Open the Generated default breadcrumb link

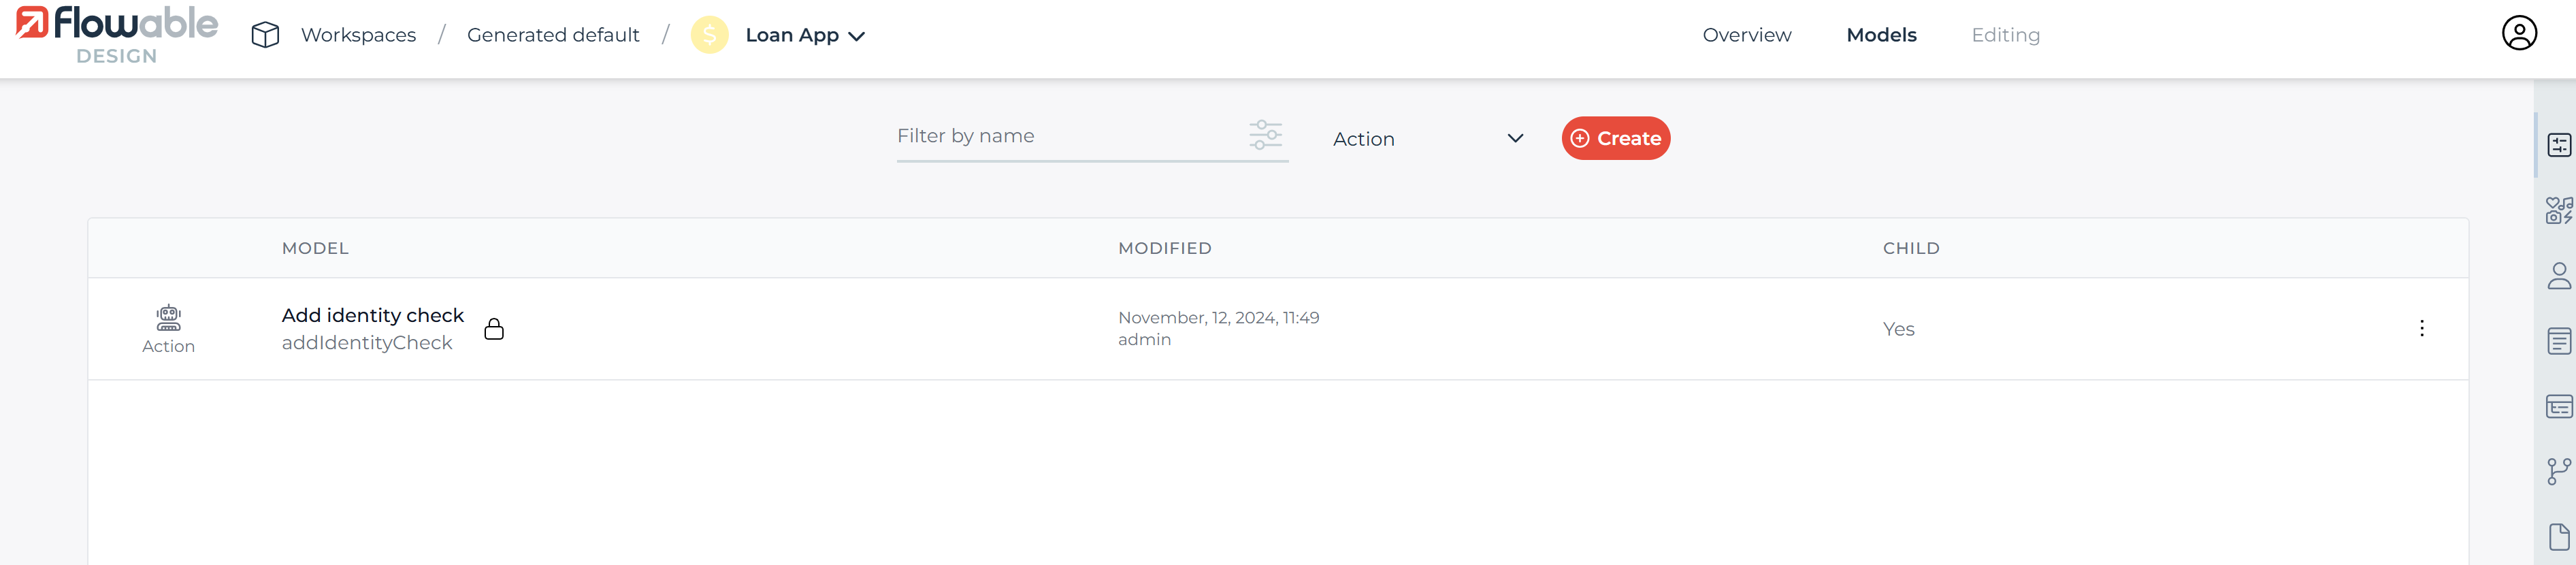coord(554,34)
